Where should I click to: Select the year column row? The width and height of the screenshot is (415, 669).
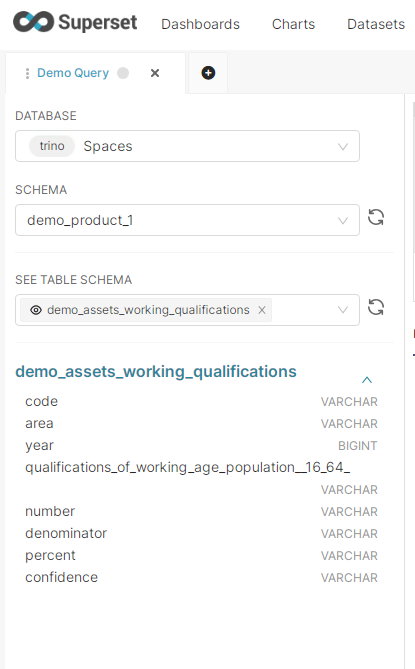[201, 445]
